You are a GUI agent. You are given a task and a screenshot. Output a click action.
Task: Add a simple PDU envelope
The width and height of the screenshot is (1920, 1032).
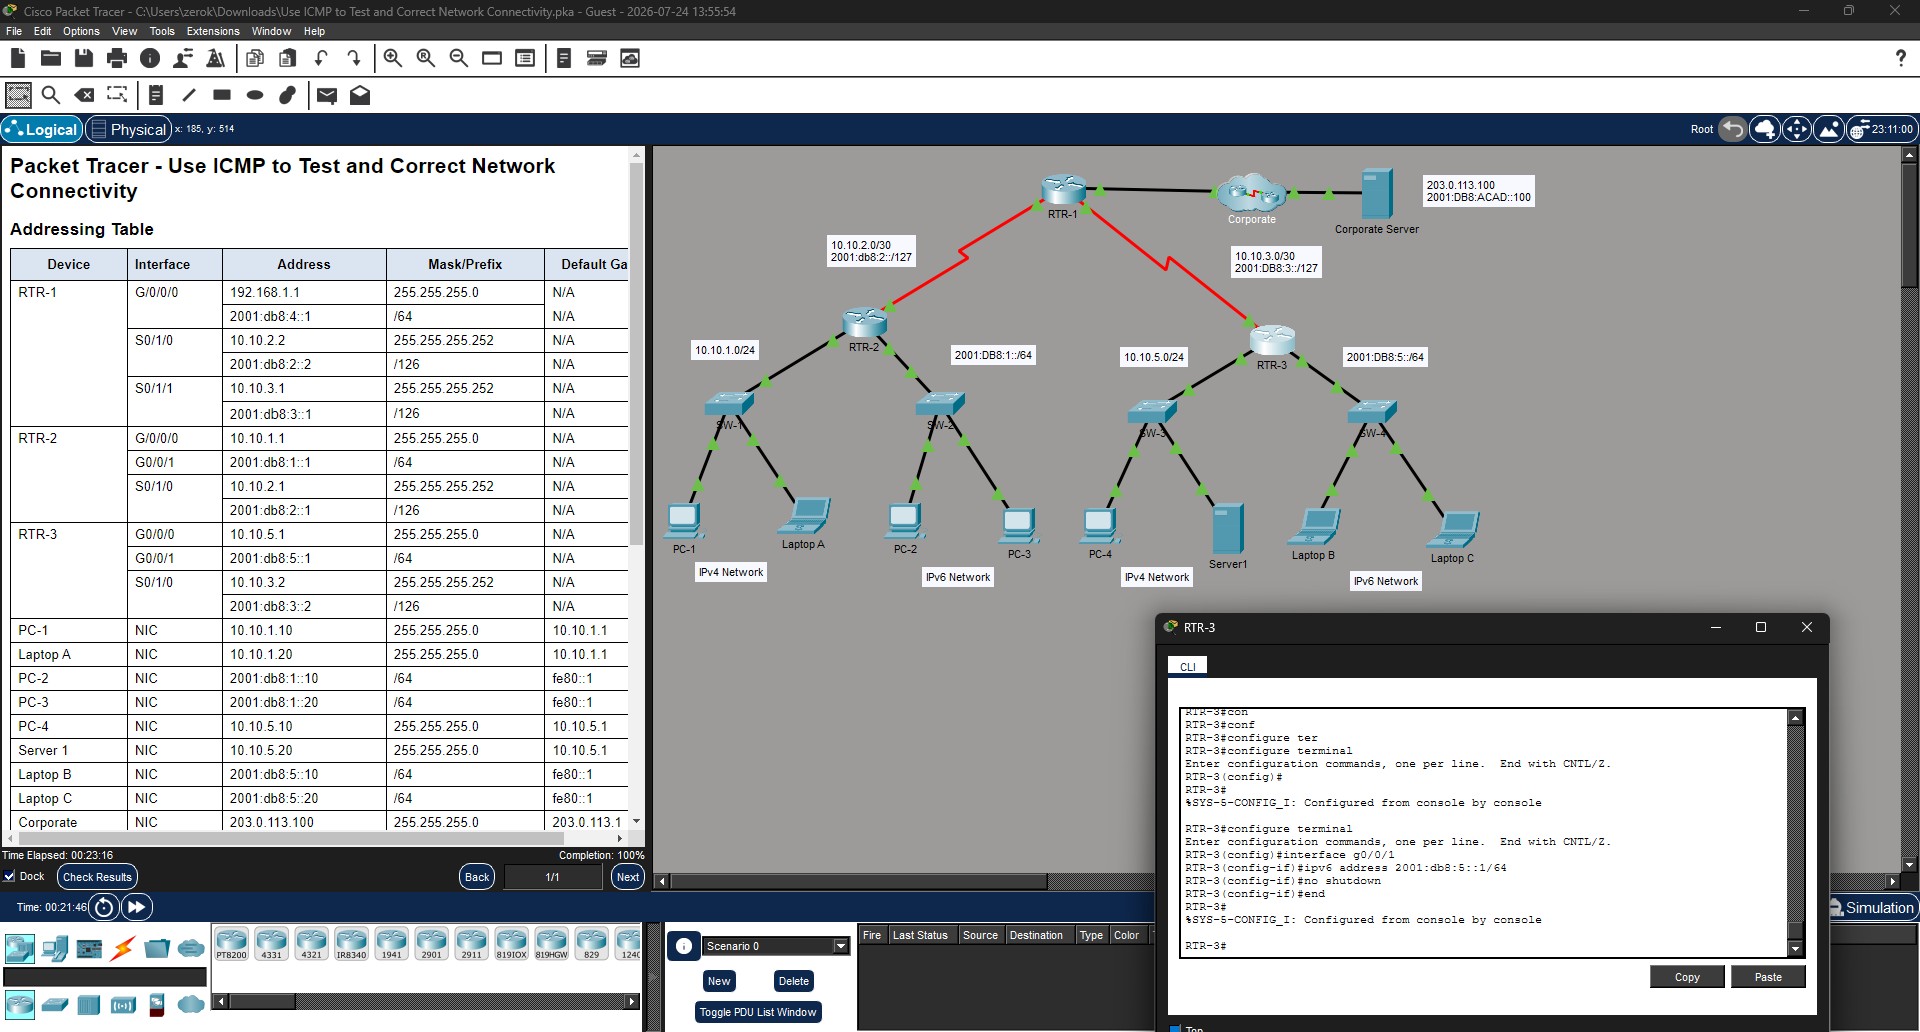tap(327, 95)
